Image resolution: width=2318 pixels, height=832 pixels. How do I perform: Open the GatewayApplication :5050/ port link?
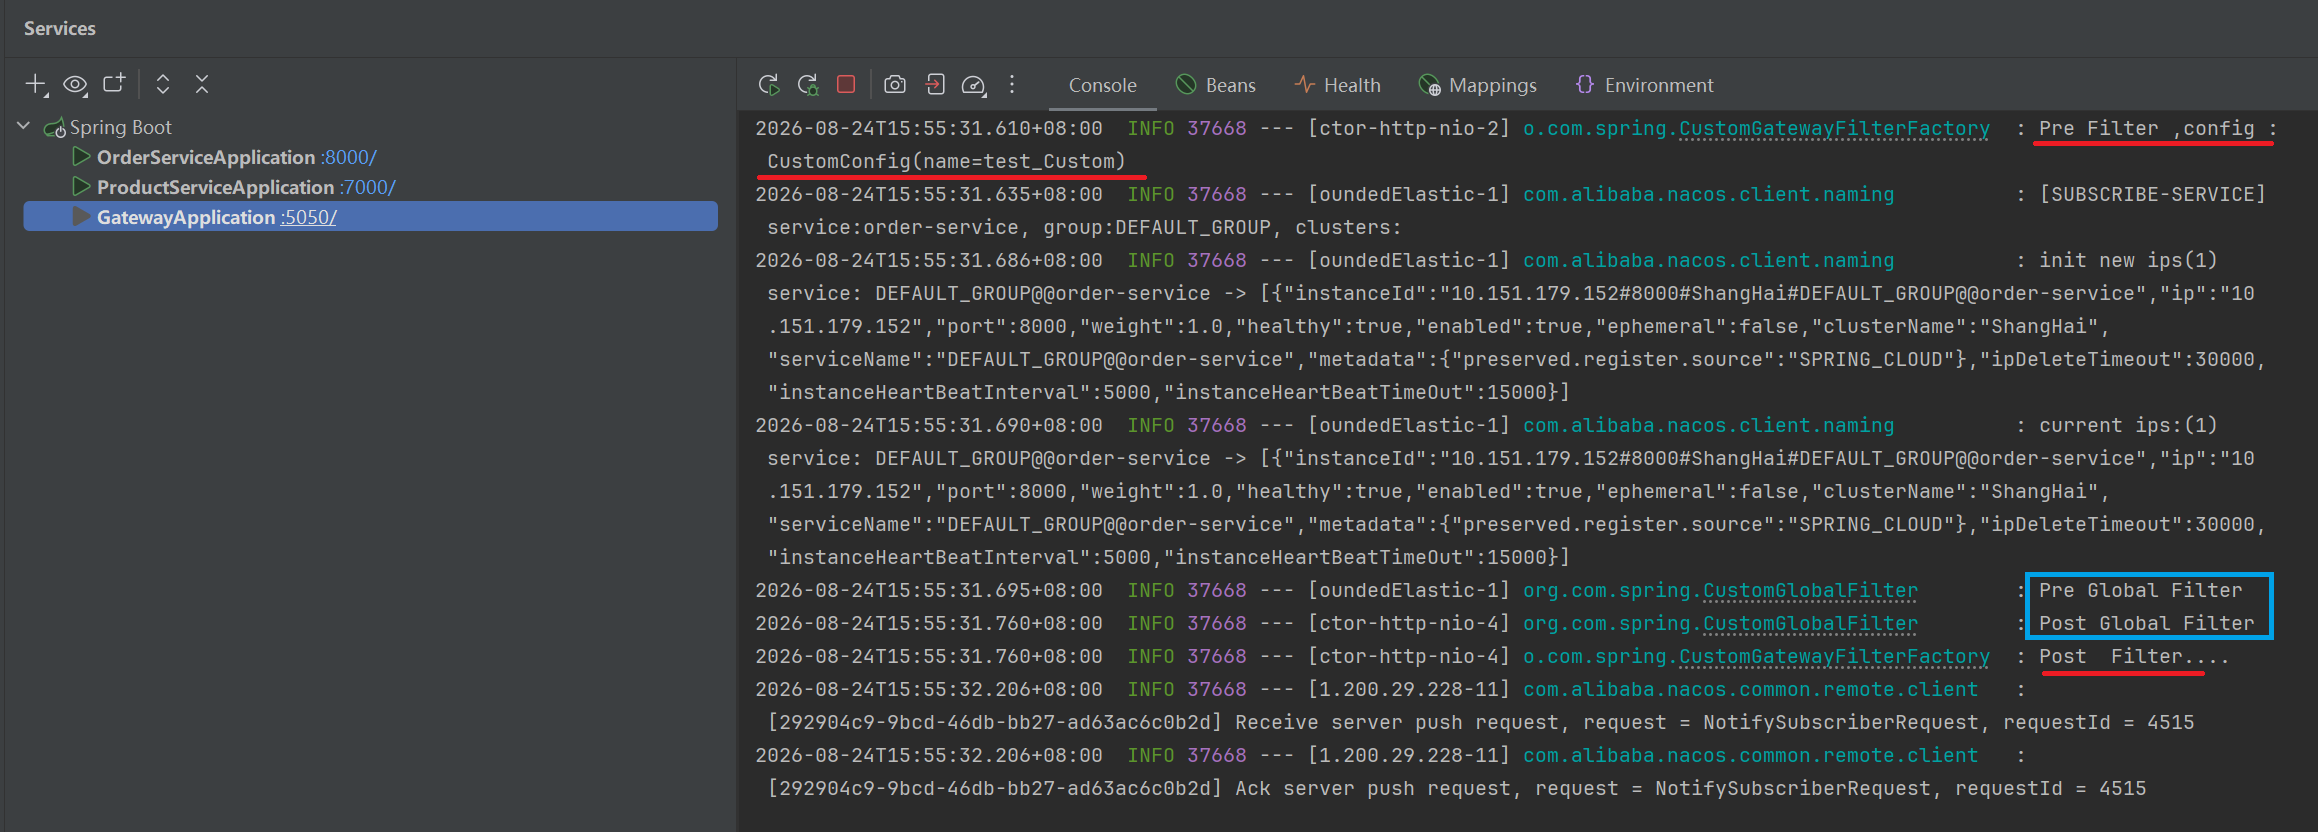308,217
